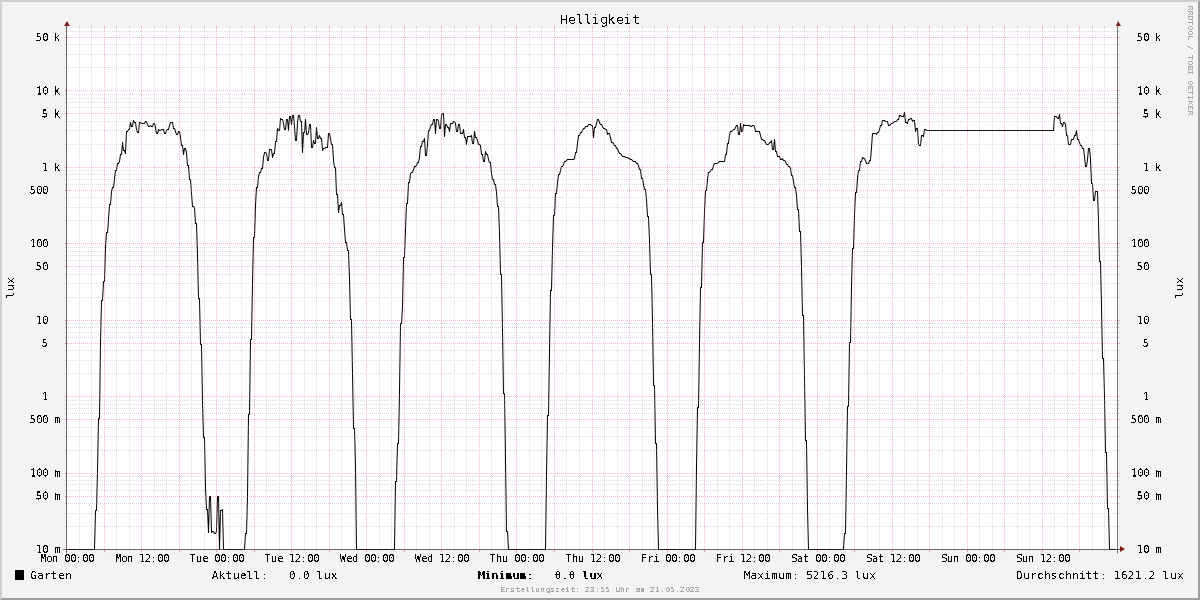The image size is (1200, 600).
Task: Click the red arrow atop left y-axis
Action: pyautogui.click(x=67, y=22)
